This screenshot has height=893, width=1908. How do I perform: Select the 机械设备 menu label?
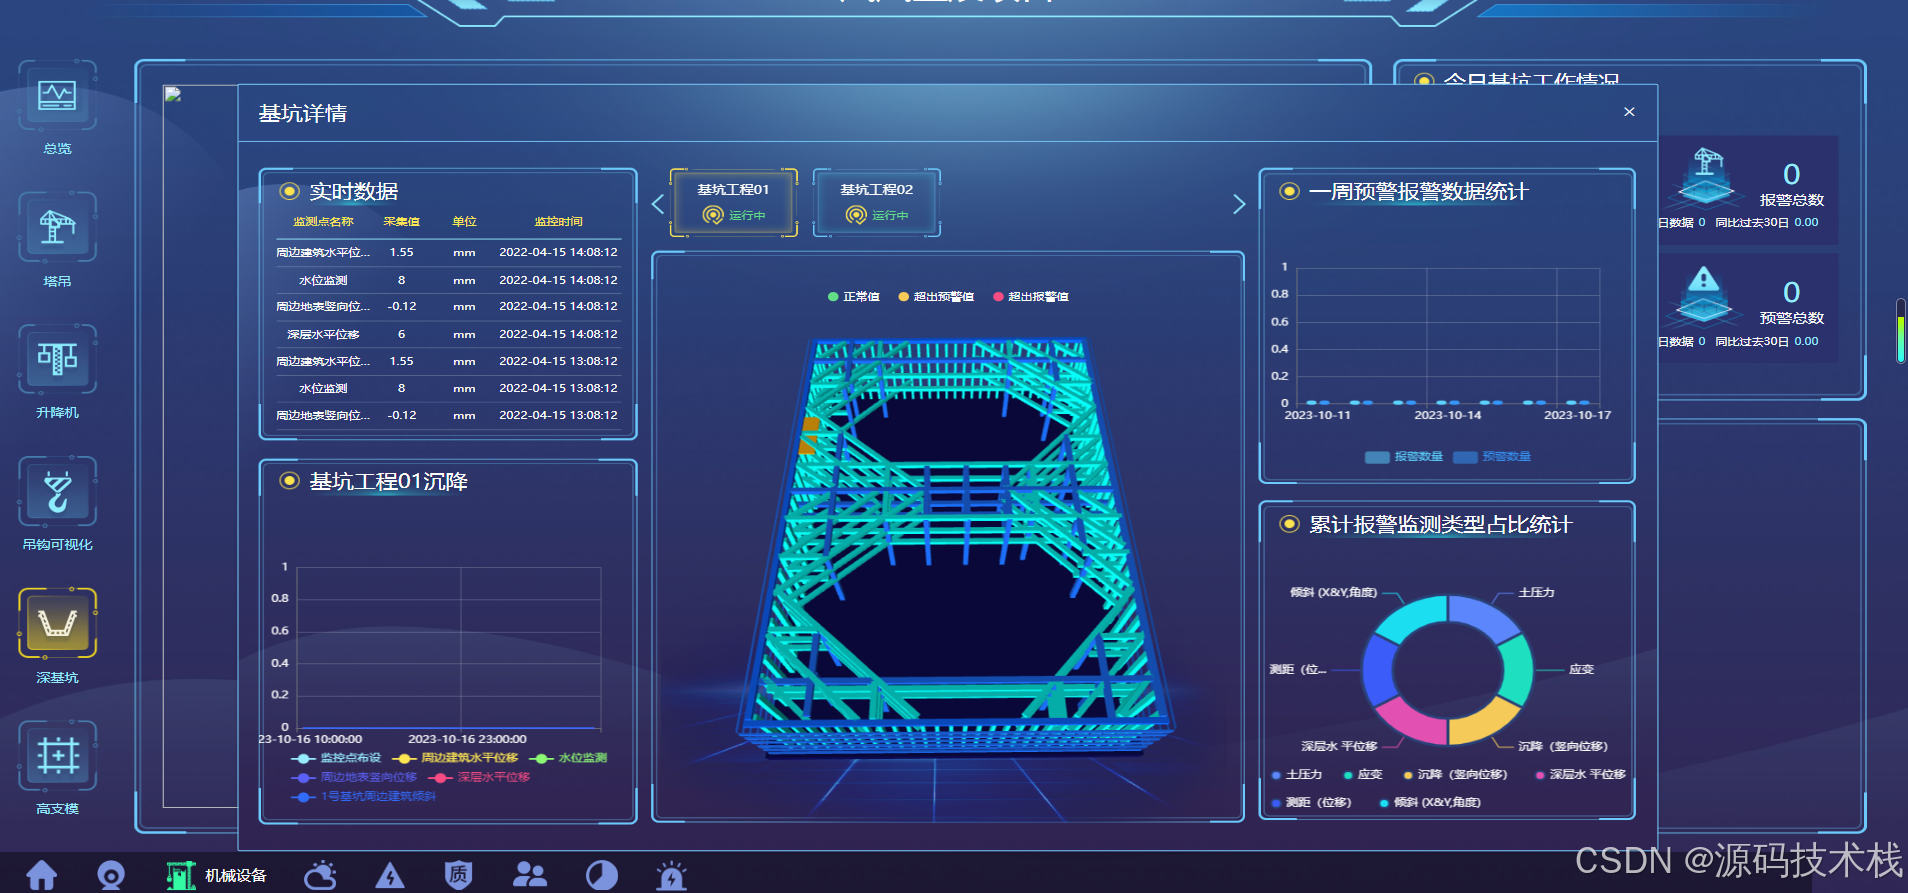click(236, 876)
